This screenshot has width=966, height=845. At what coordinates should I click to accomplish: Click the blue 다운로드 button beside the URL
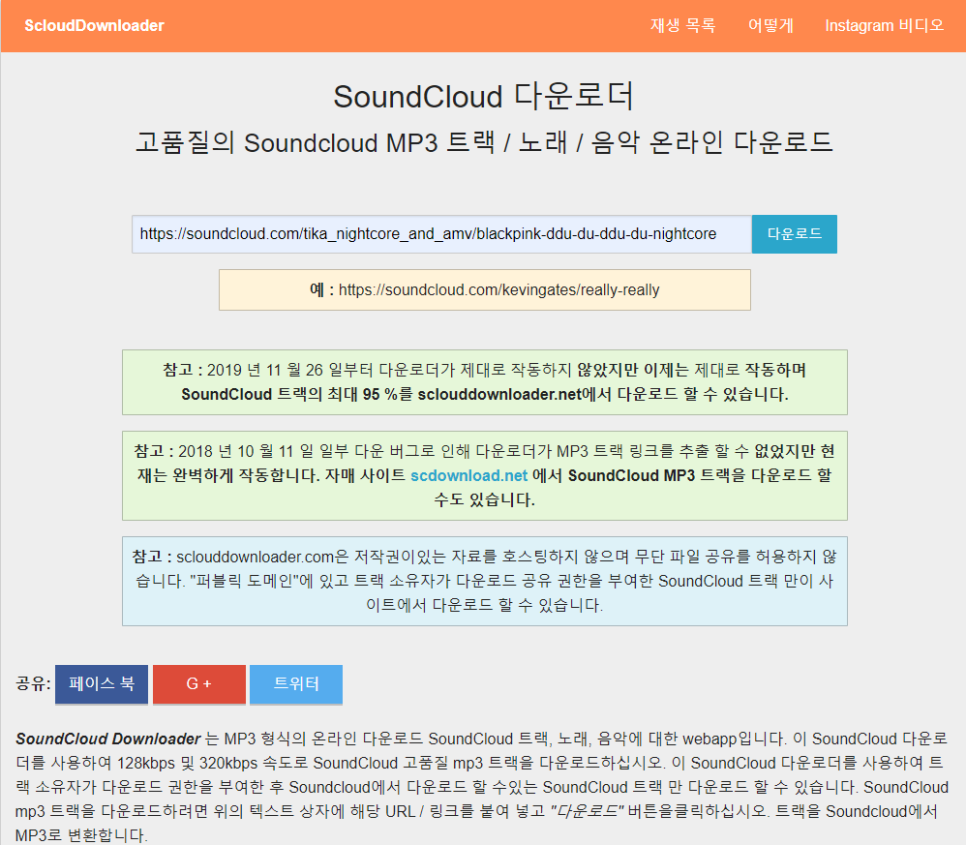(x=794, y=233)
